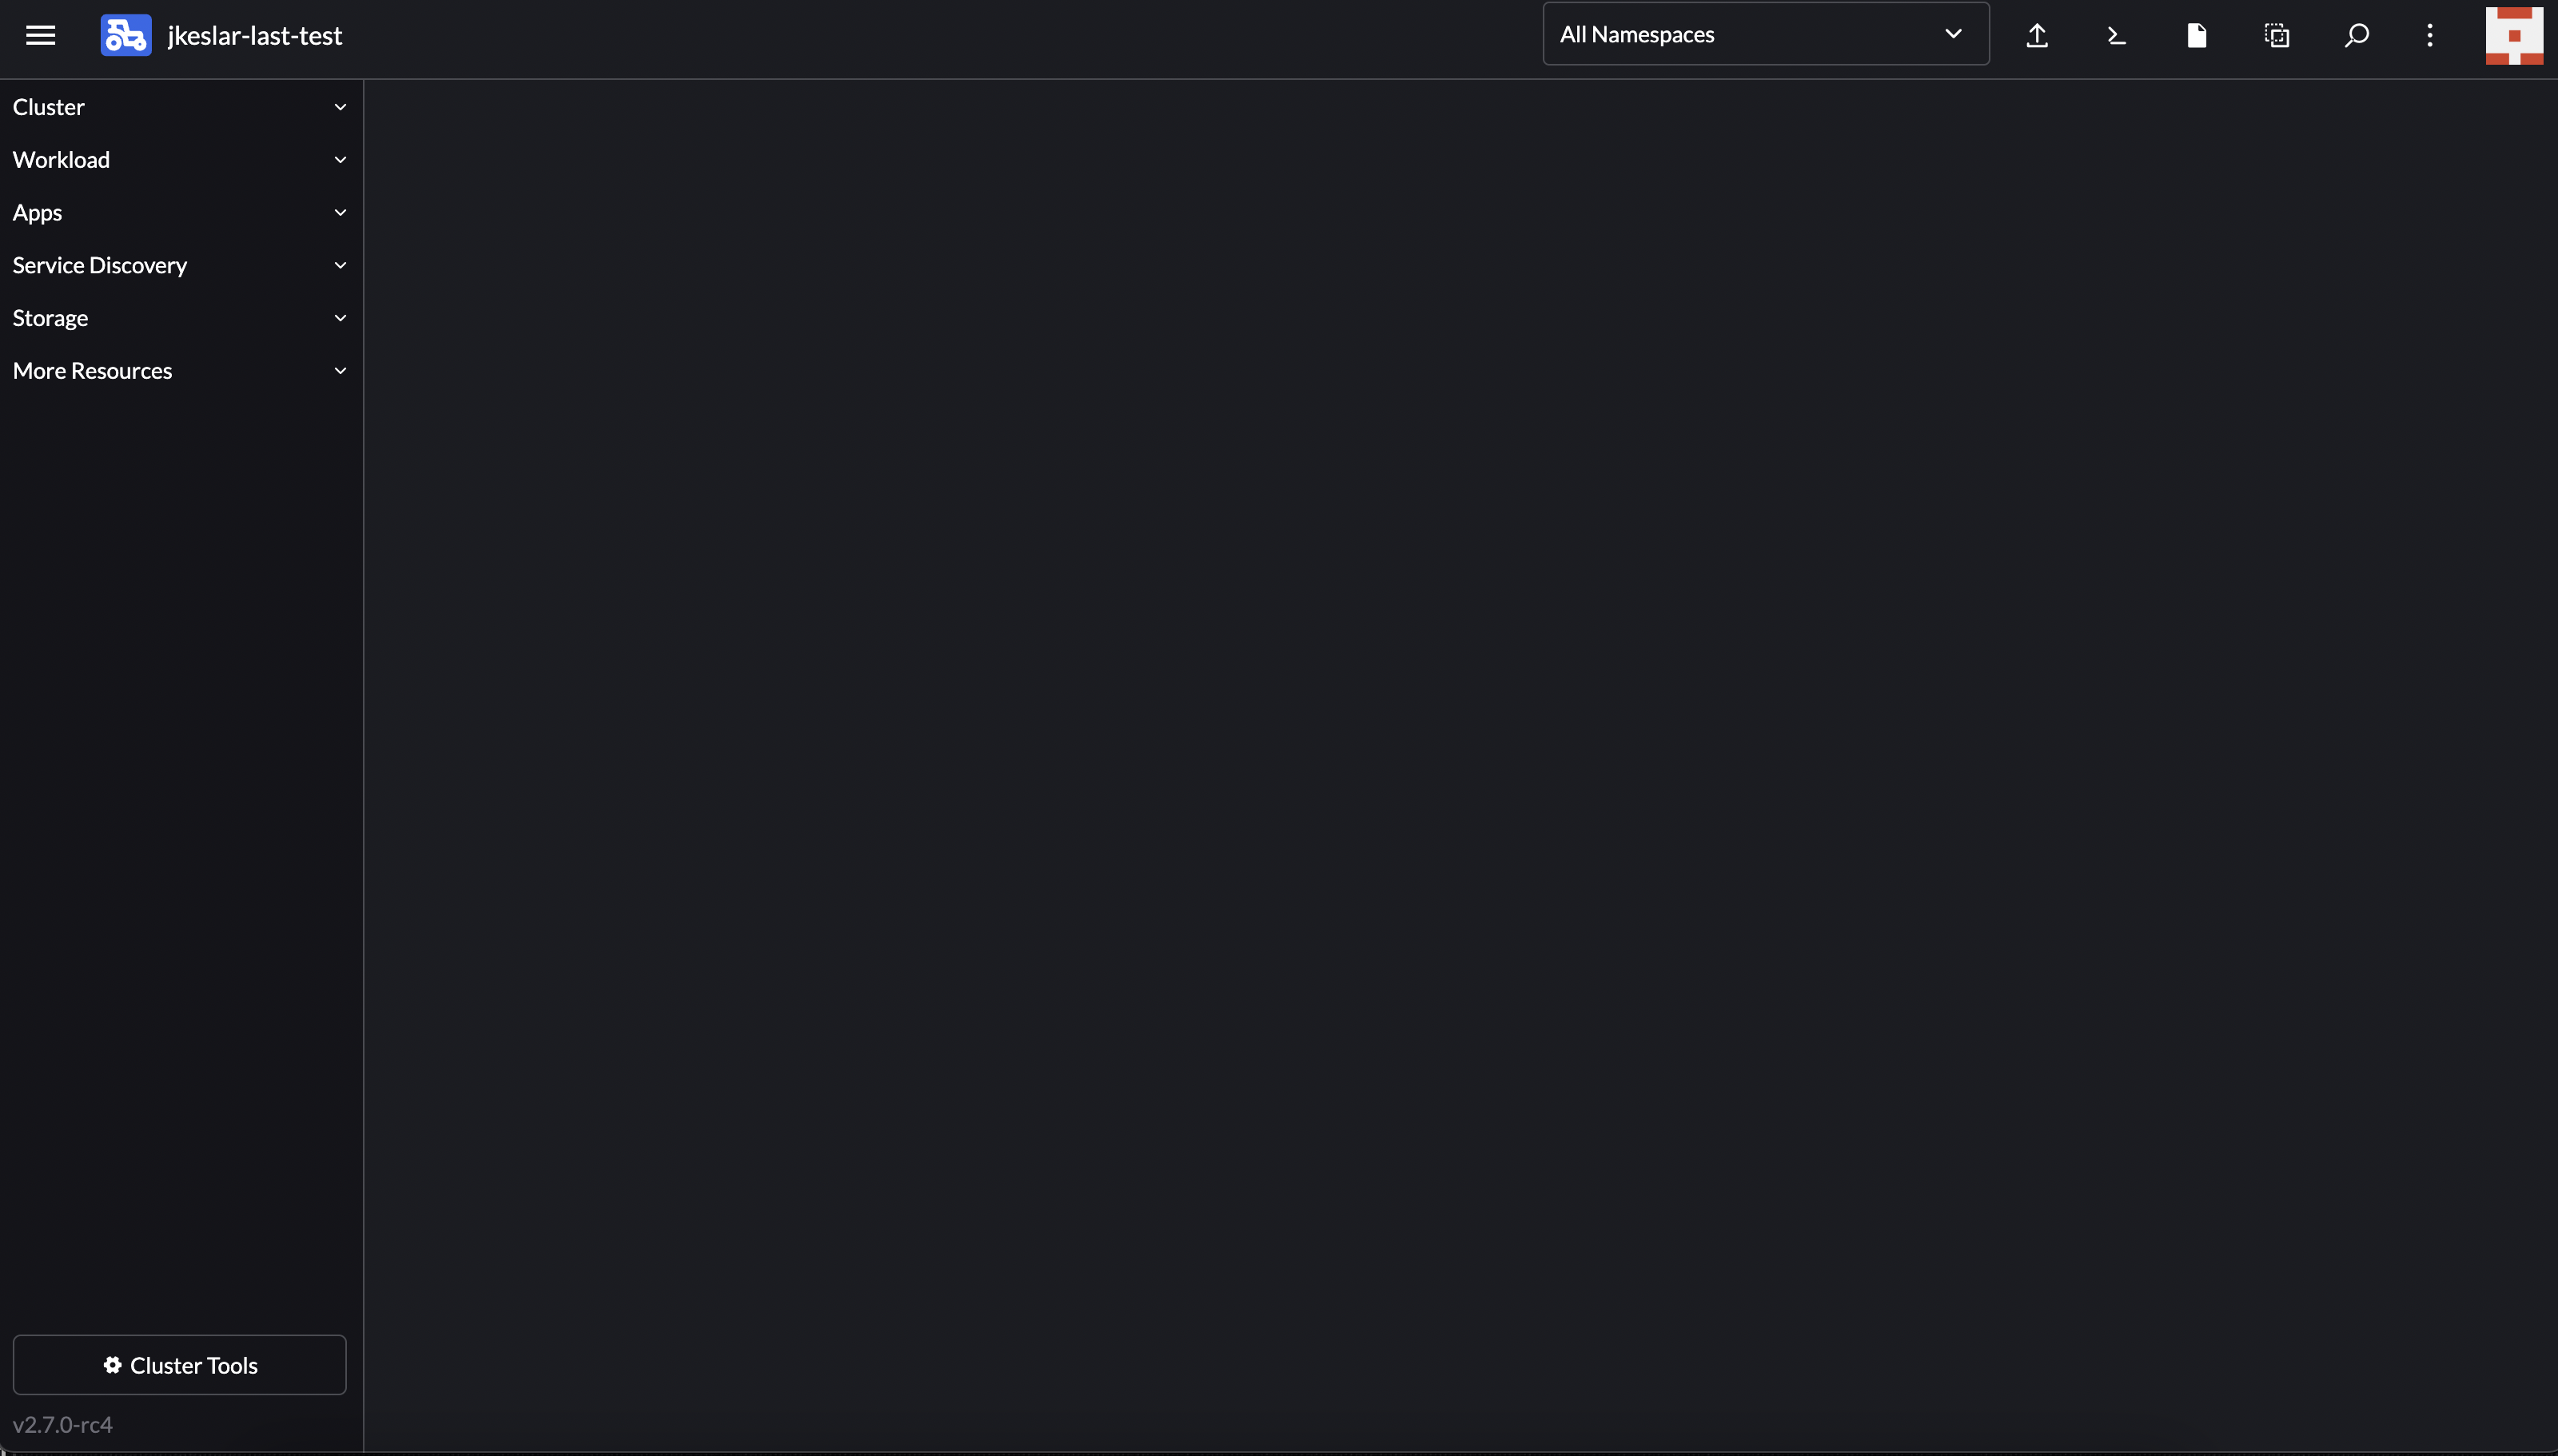Open the resource search magnifier
2558x1456 pixels.
tap(2356, 35)
